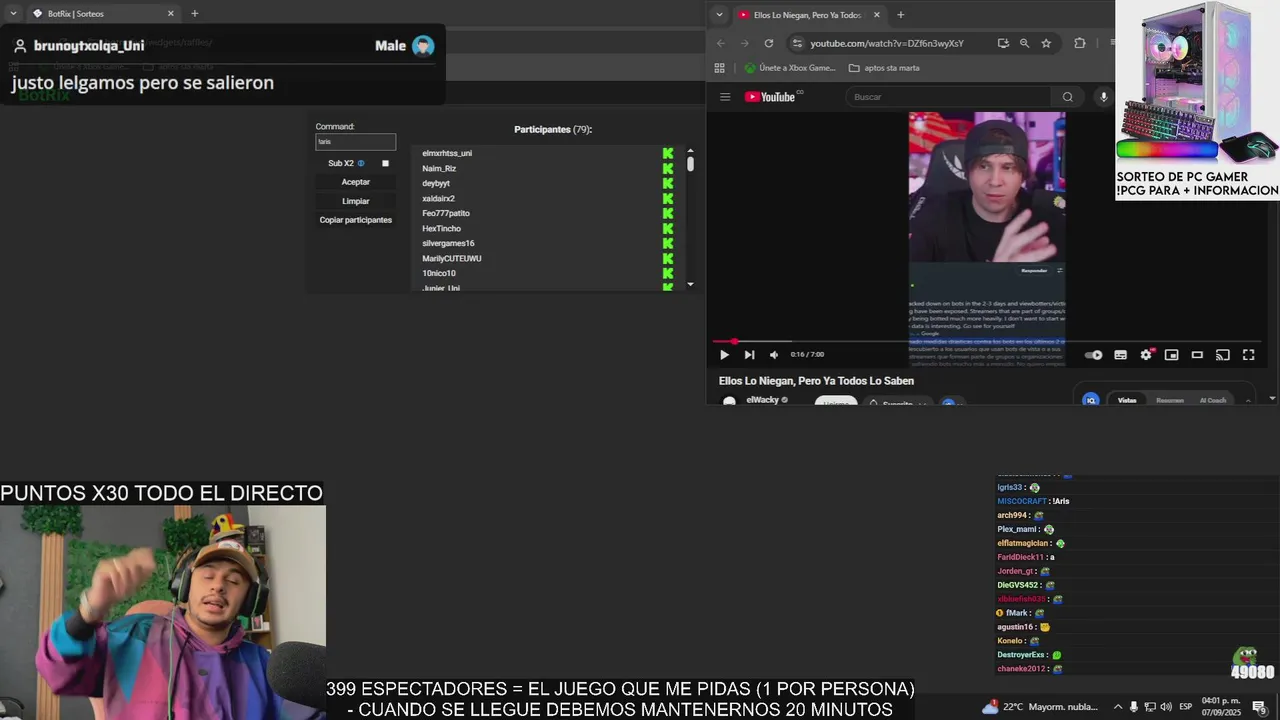Screen dimensions: 1280x720
Task: Open tab search dropdown in YouTube window
Action: click(x=718, y=15)
